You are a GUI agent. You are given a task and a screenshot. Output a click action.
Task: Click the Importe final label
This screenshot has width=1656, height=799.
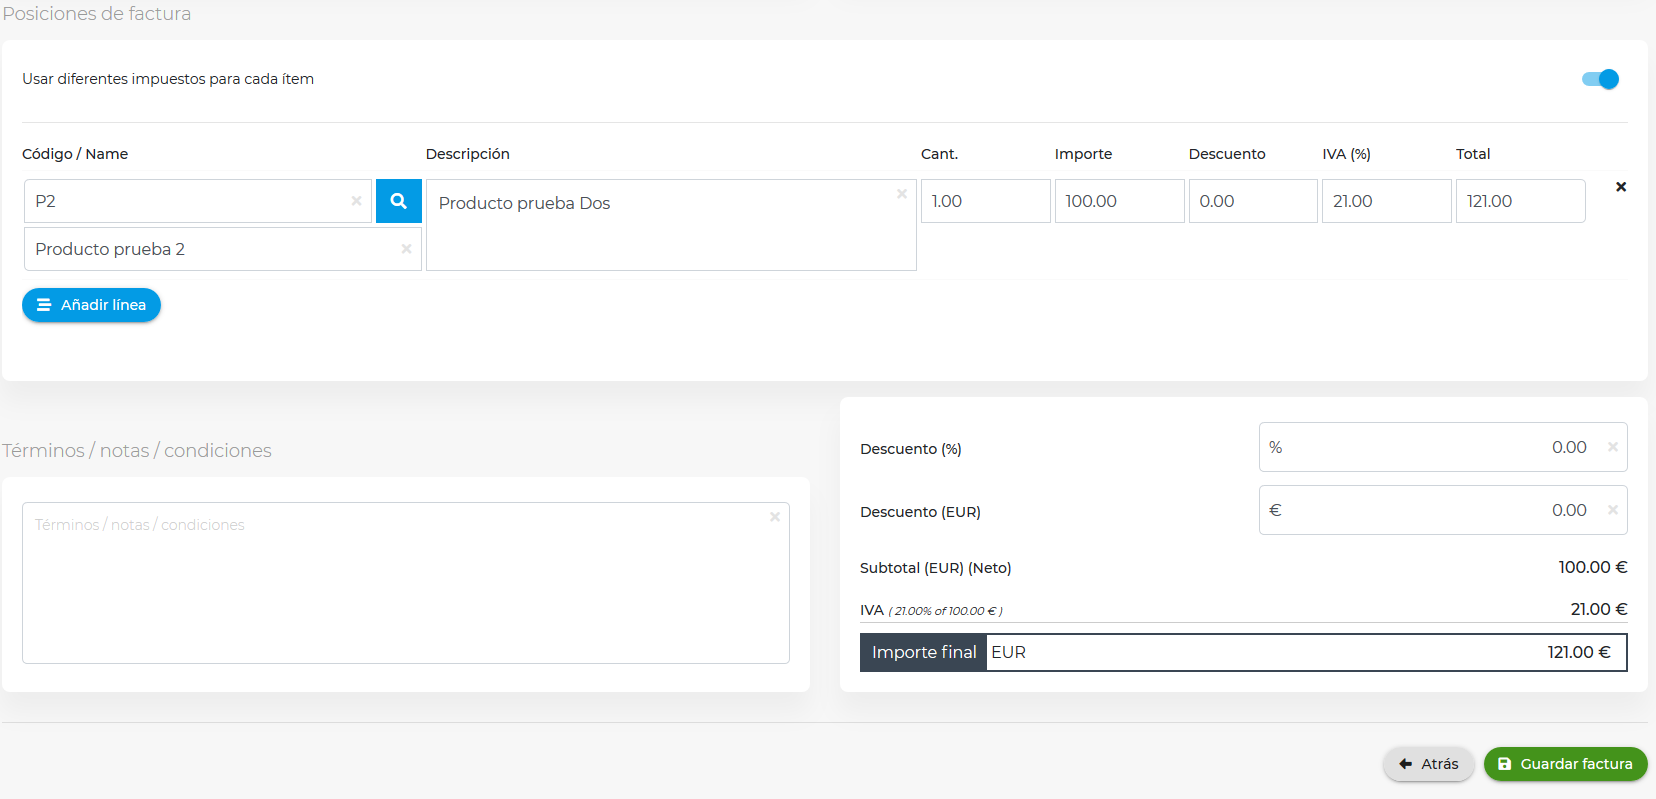tap(924, 652)
